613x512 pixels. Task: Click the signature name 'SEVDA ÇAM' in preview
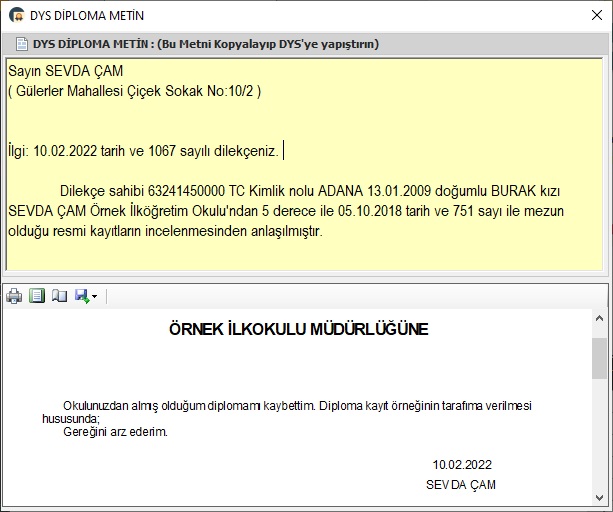click(461, 485)
